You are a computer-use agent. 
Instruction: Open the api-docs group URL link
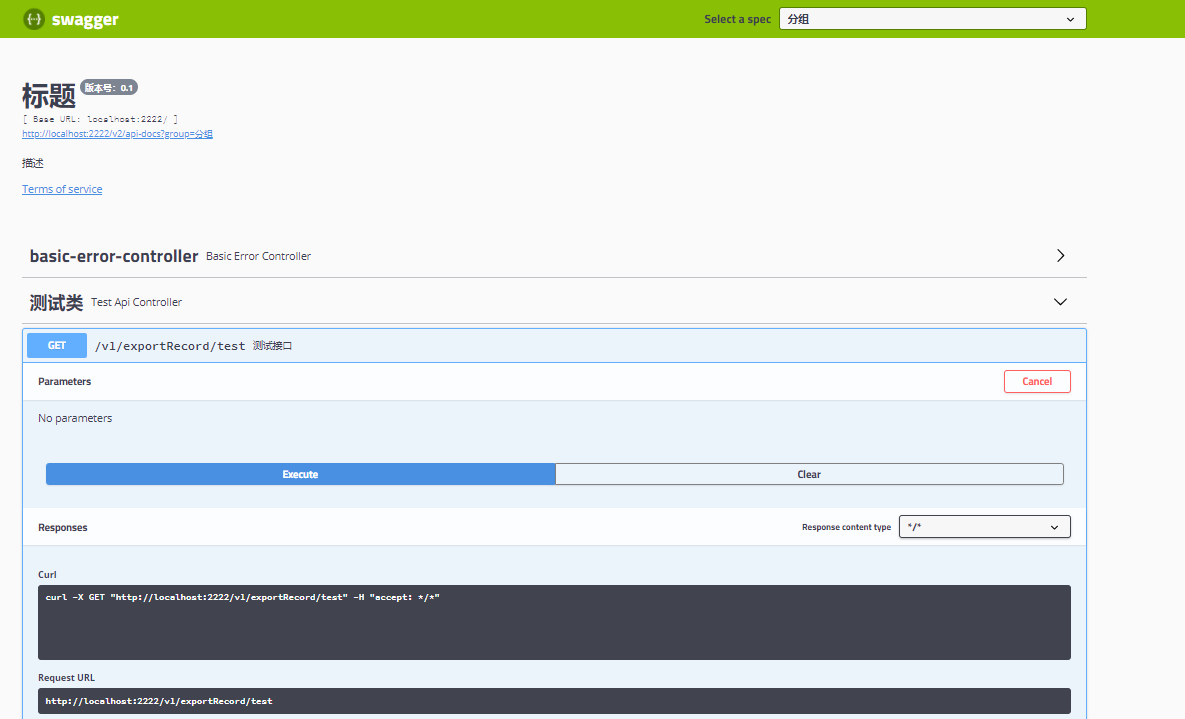pos(117,134)
